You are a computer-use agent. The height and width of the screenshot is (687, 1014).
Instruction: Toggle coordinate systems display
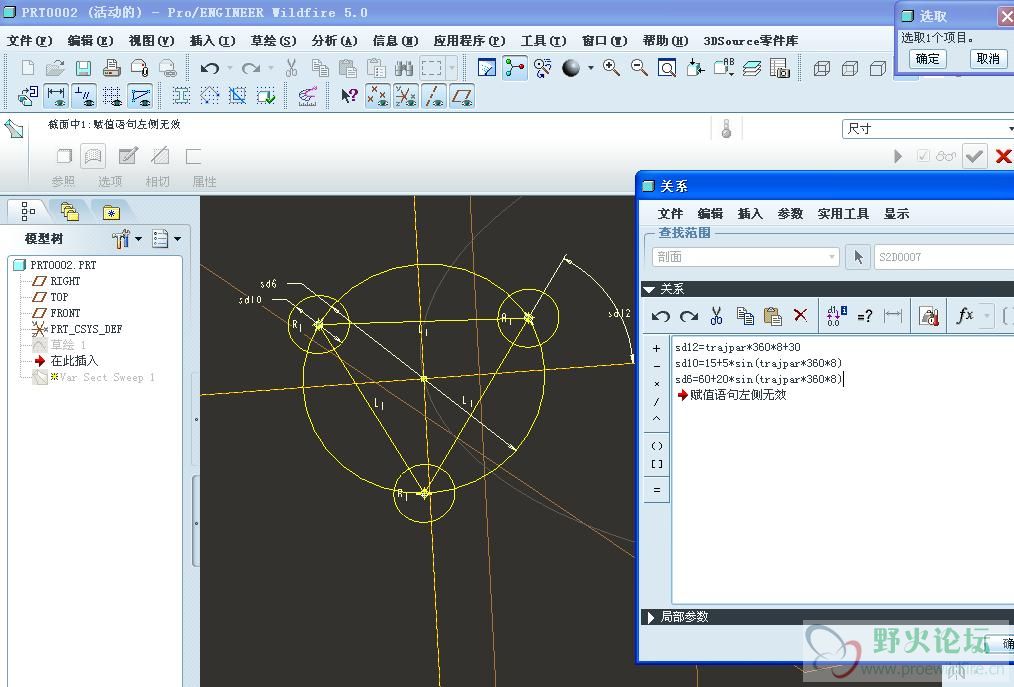406,96
